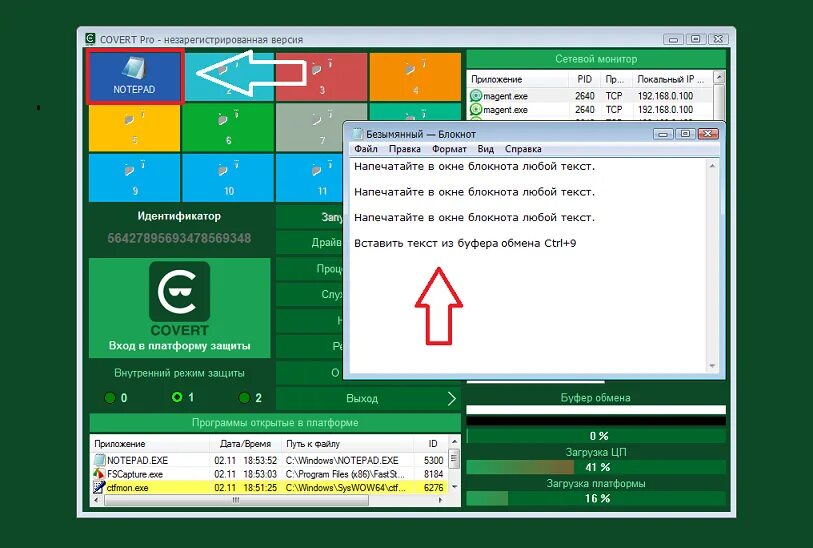Click the white clipboard text field
Image resolution: width=813 pixels, height=548 pixels.
point(596,410)
